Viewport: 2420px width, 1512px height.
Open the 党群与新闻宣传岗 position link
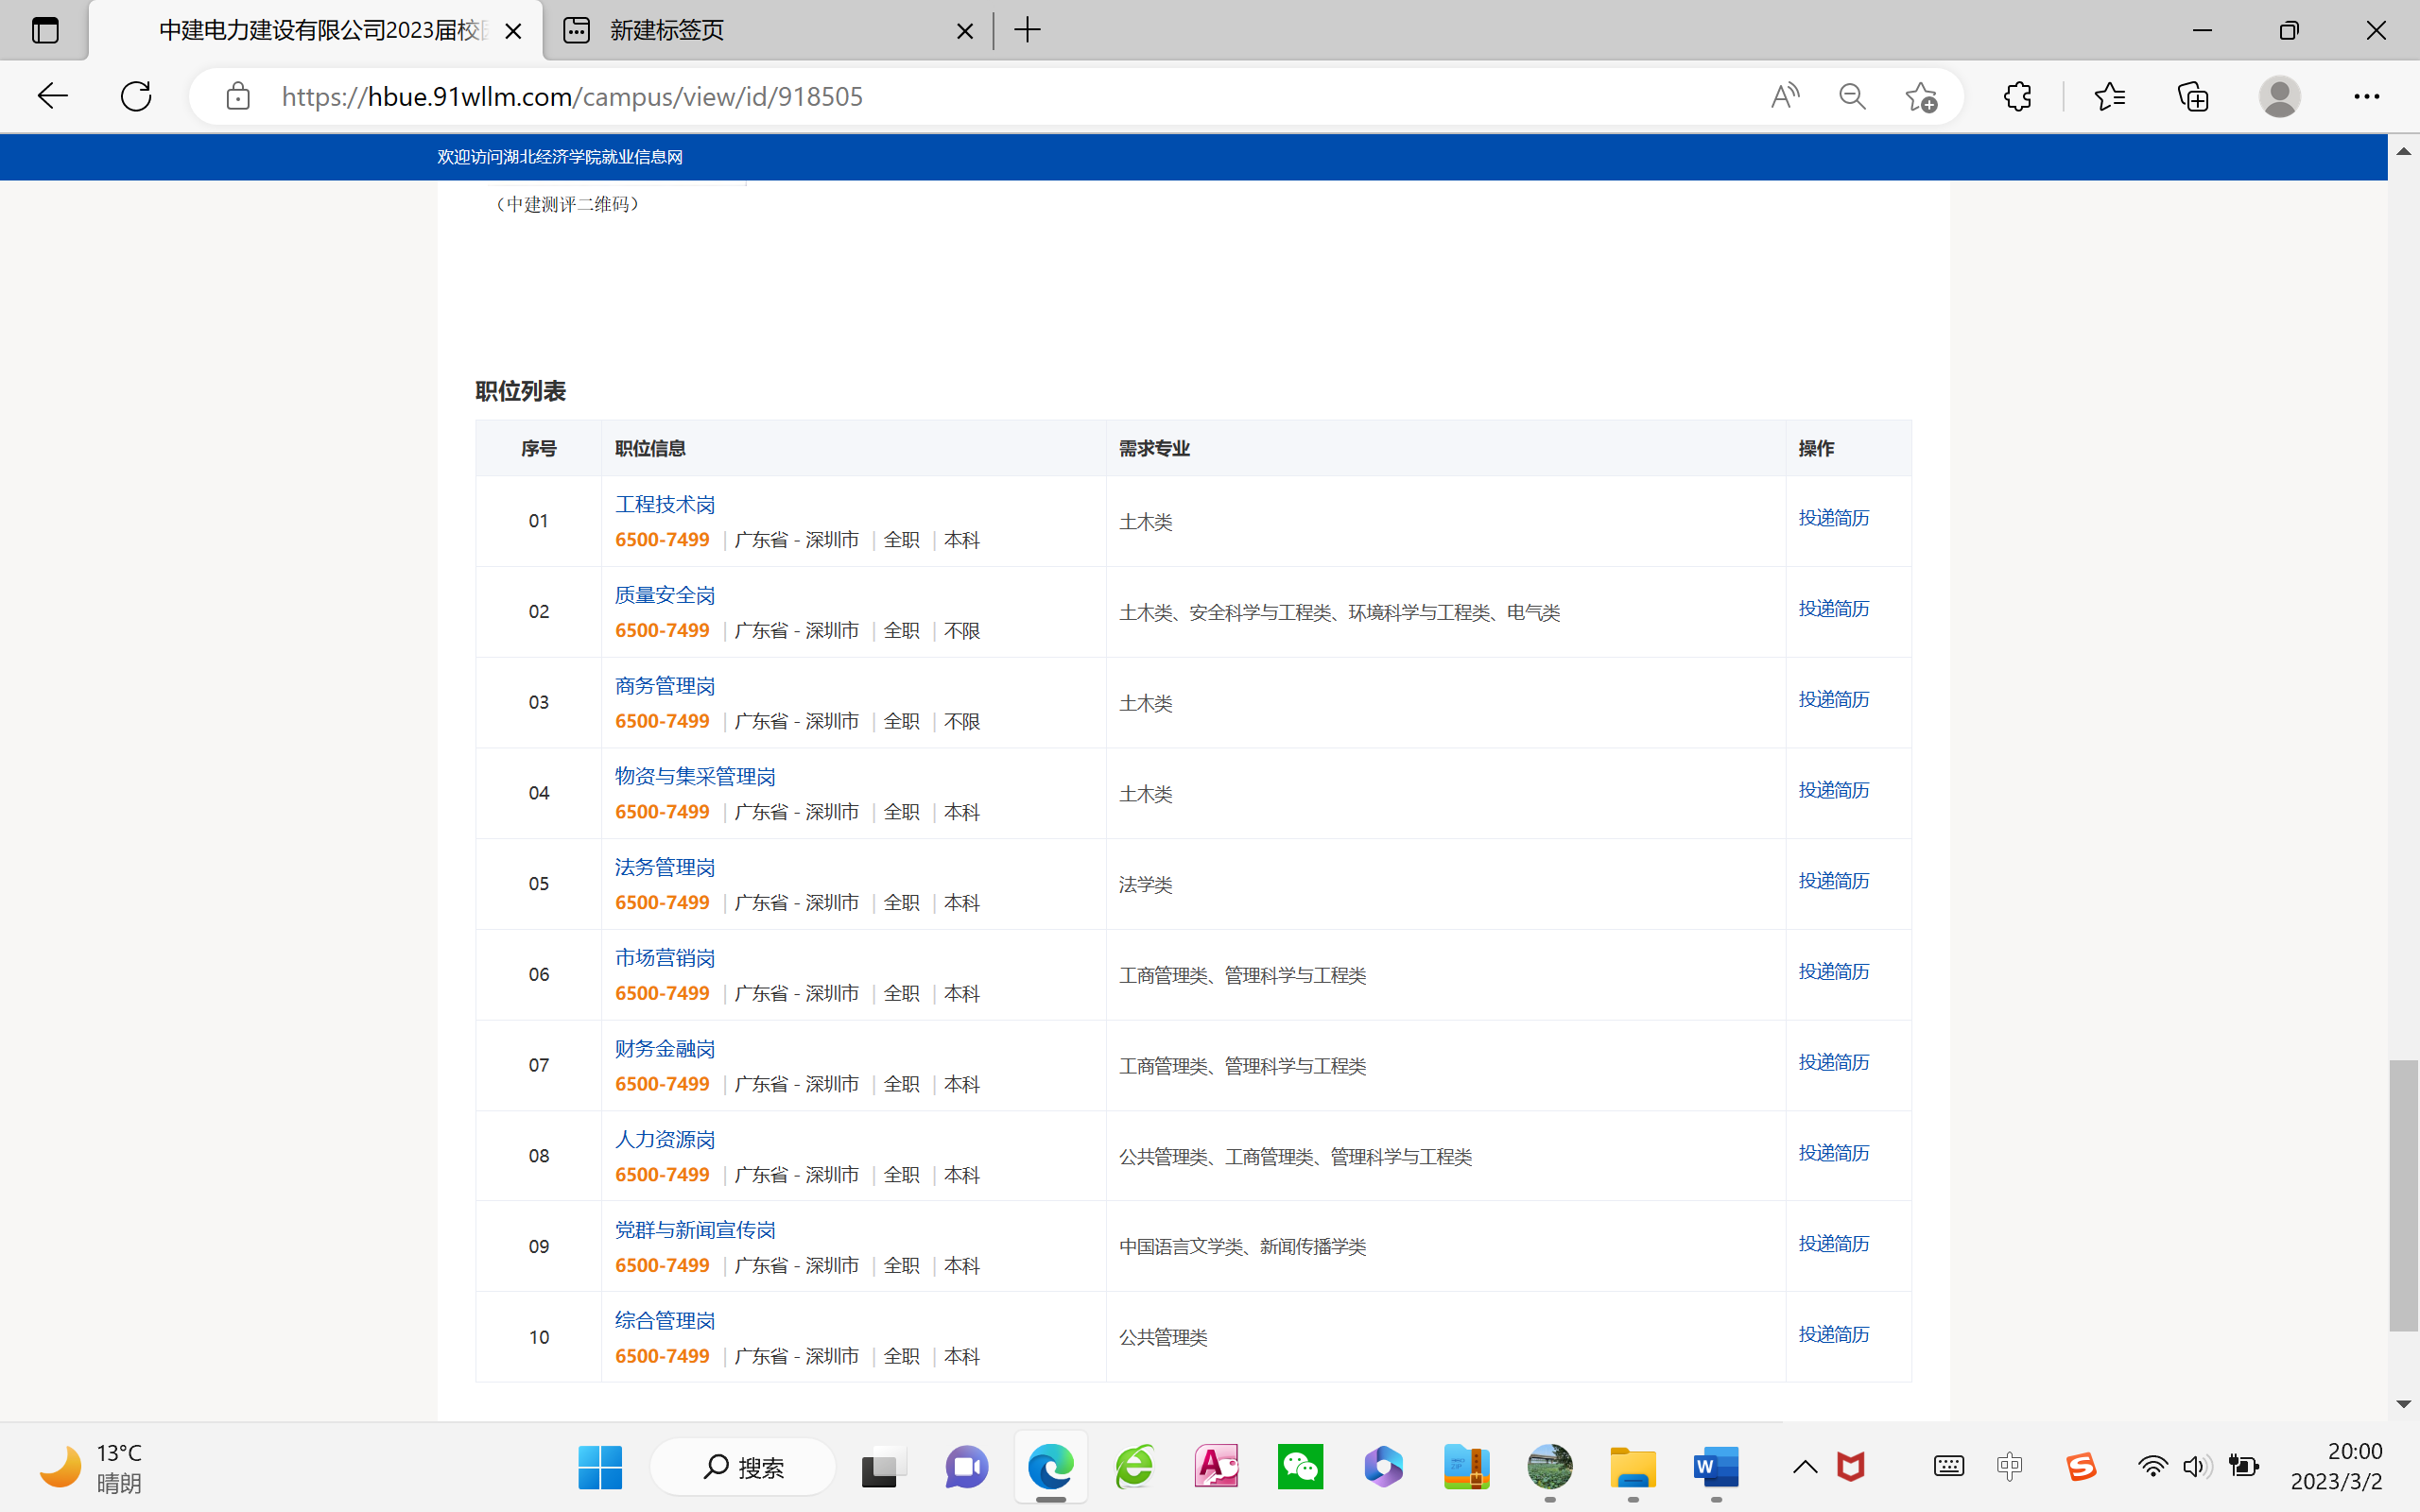694,1230
